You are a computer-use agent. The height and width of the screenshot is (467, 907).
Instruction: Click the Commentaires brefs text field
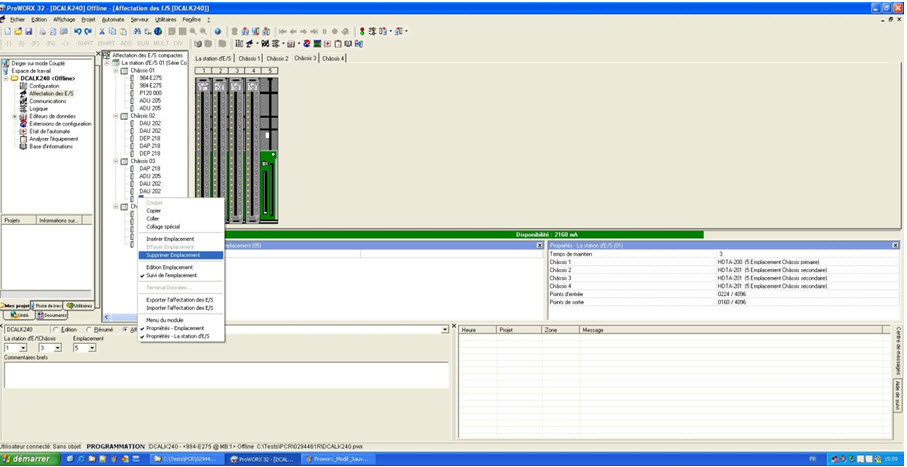[x=226, y=375]
